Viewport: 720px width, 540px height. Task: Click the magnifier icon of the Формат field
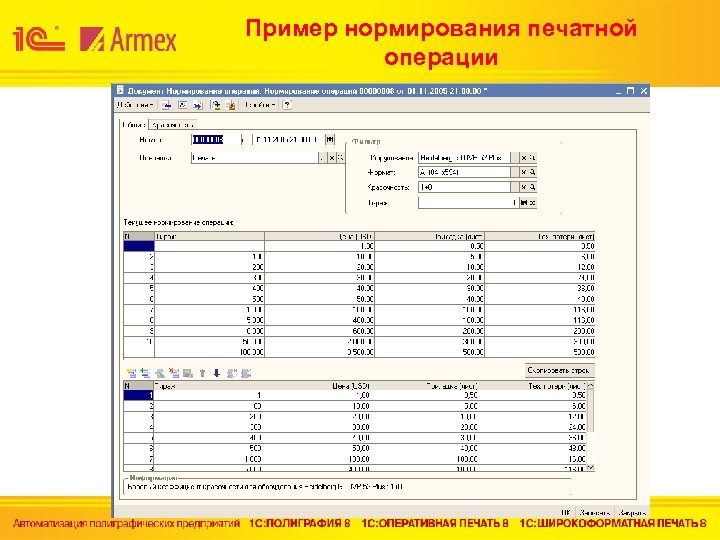[x=533, y=172]
